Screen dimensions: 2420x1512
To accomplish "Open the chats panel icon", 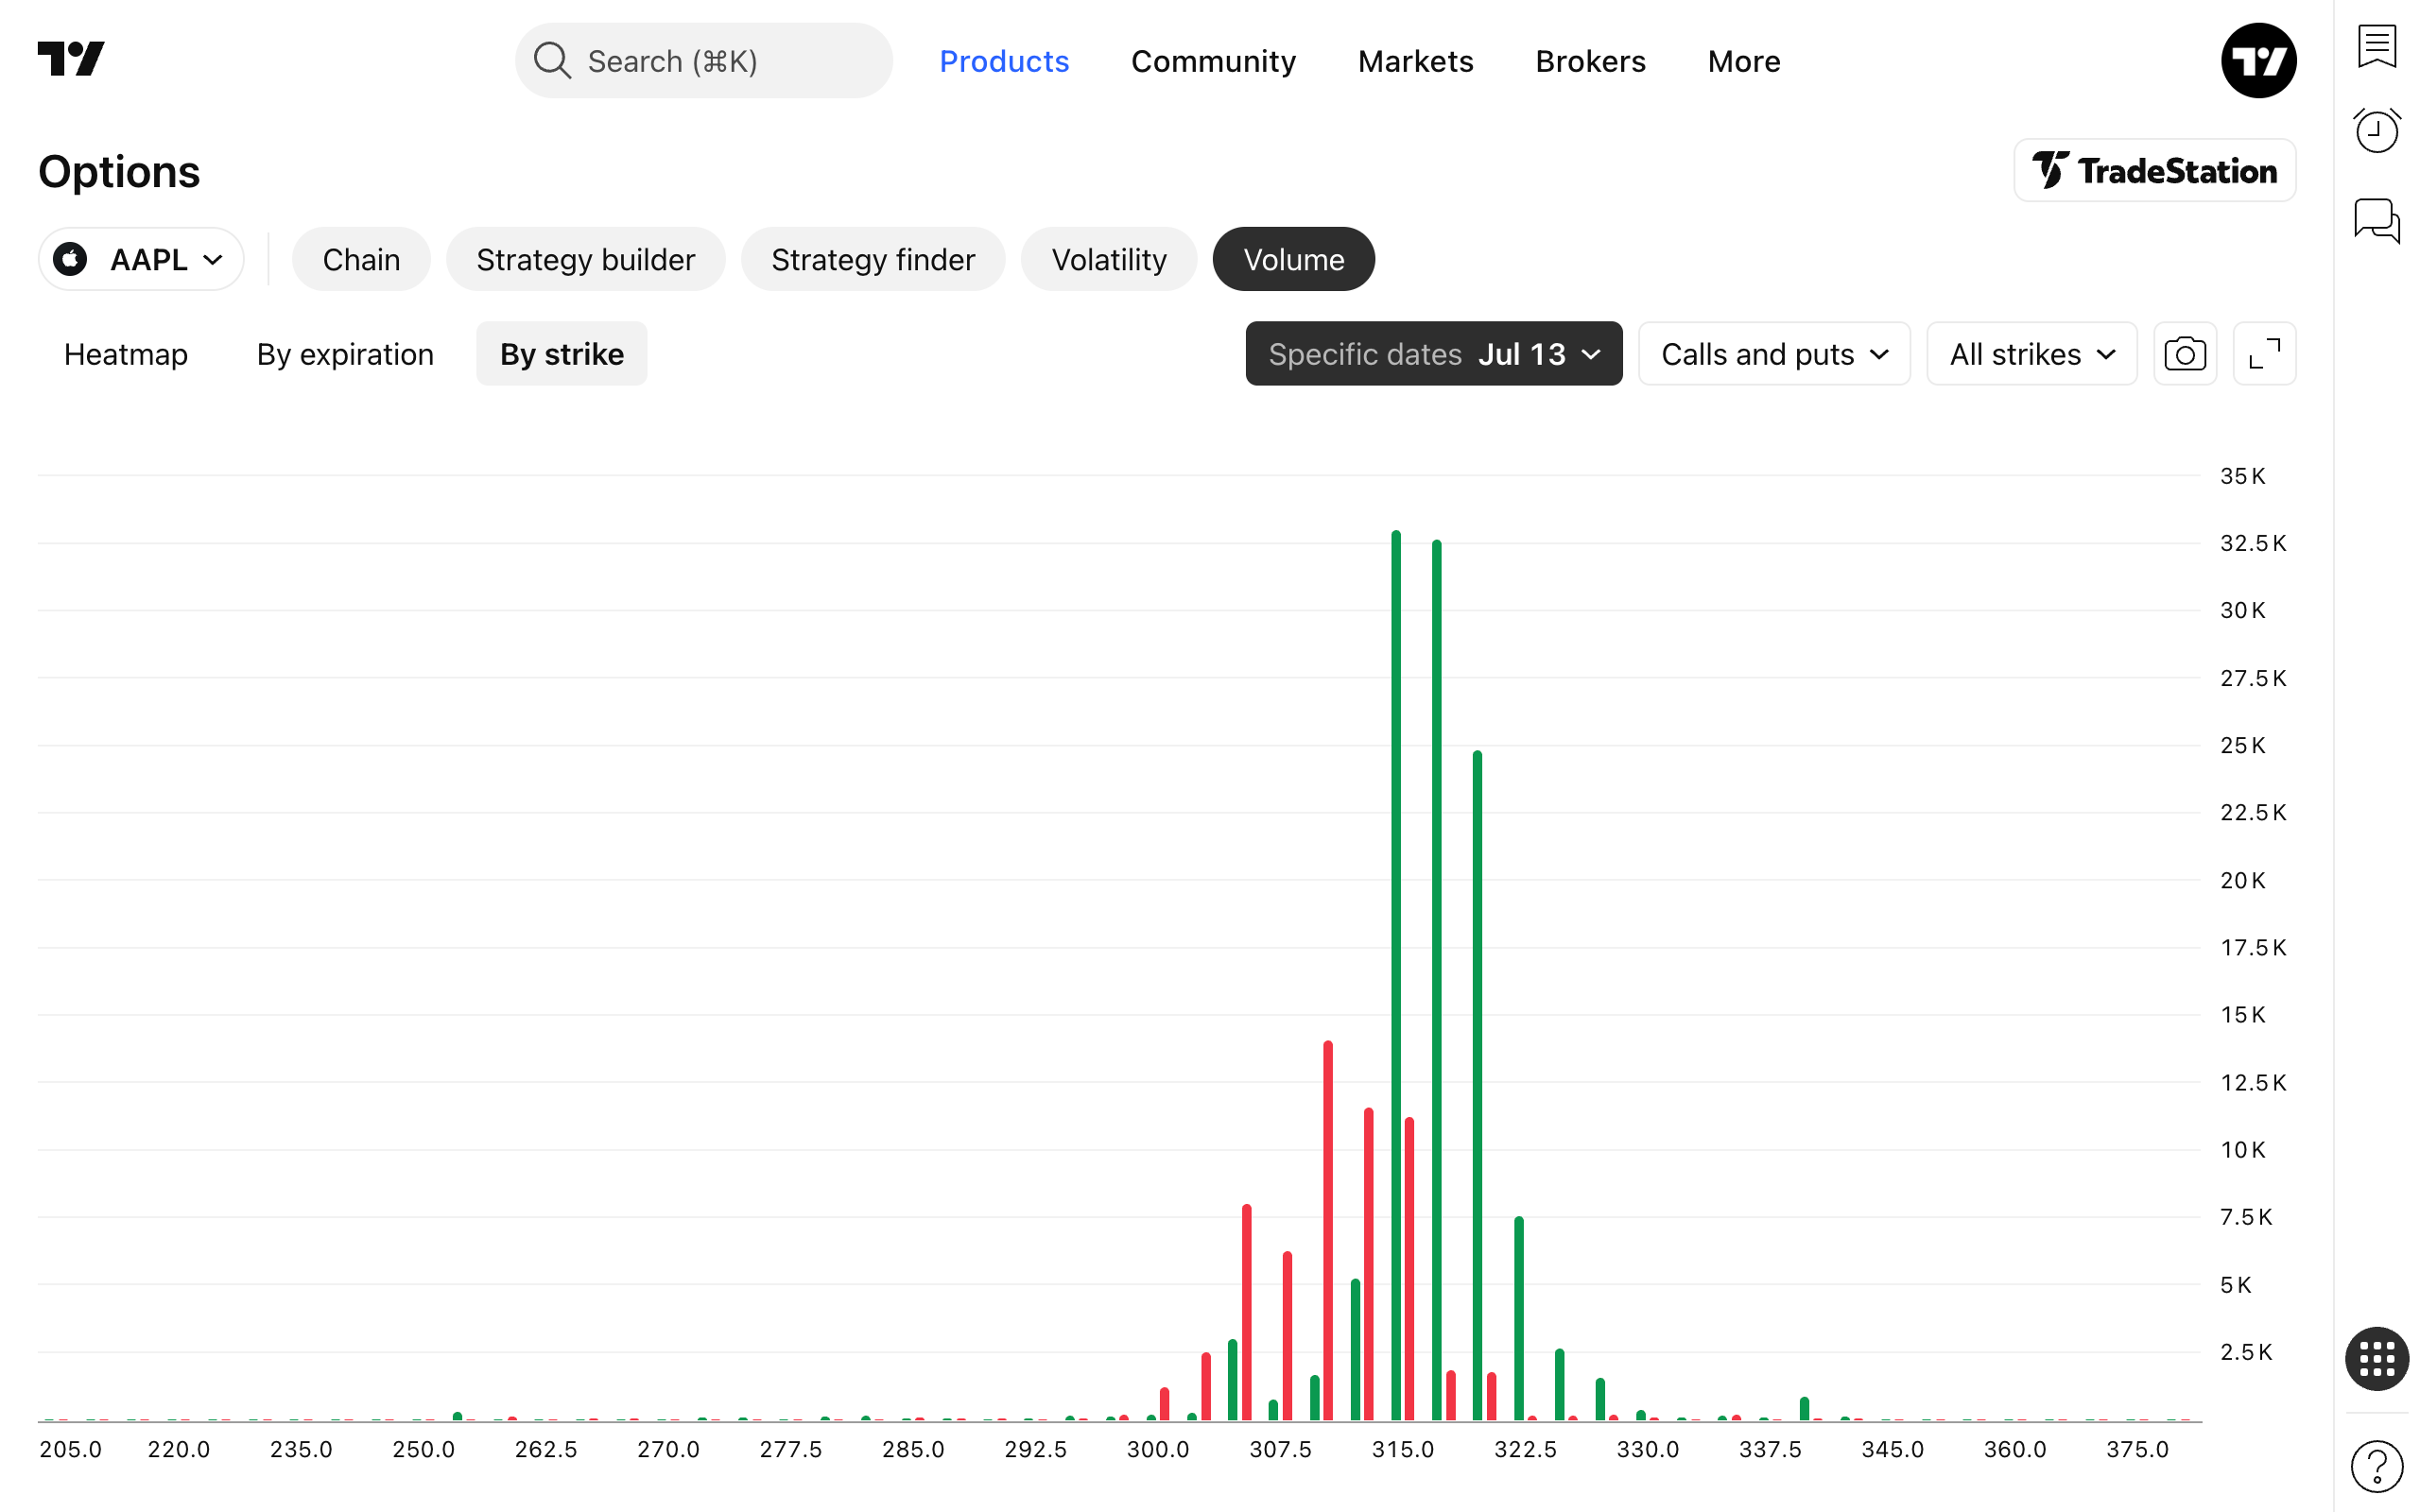I will (2376, 219).
